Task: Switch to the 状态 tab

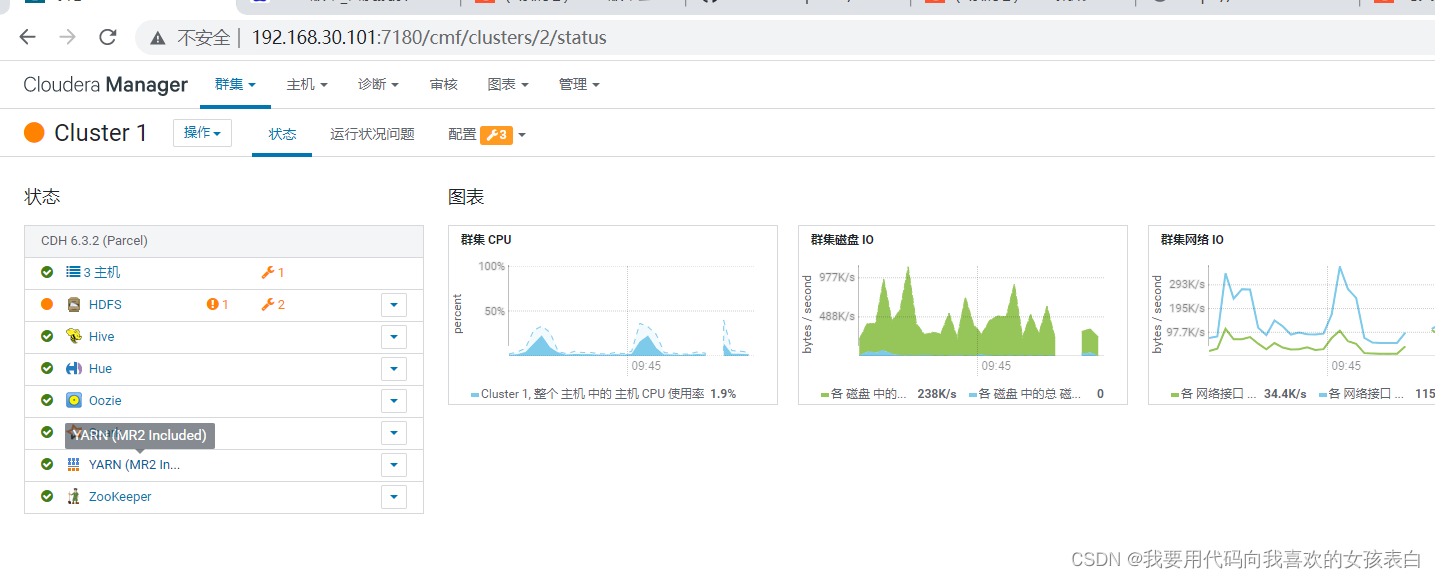Action: click(x=282, y=134)
